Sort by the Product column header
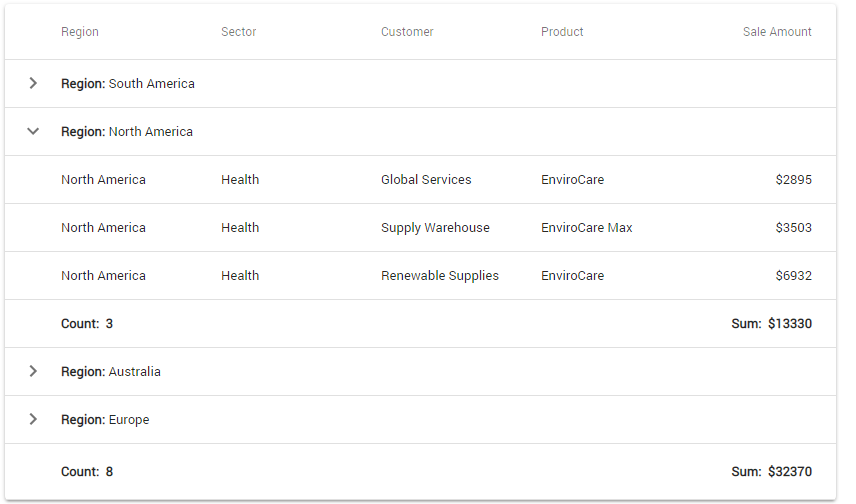Screen dimensions: 856x504 [x=562, y=32]
